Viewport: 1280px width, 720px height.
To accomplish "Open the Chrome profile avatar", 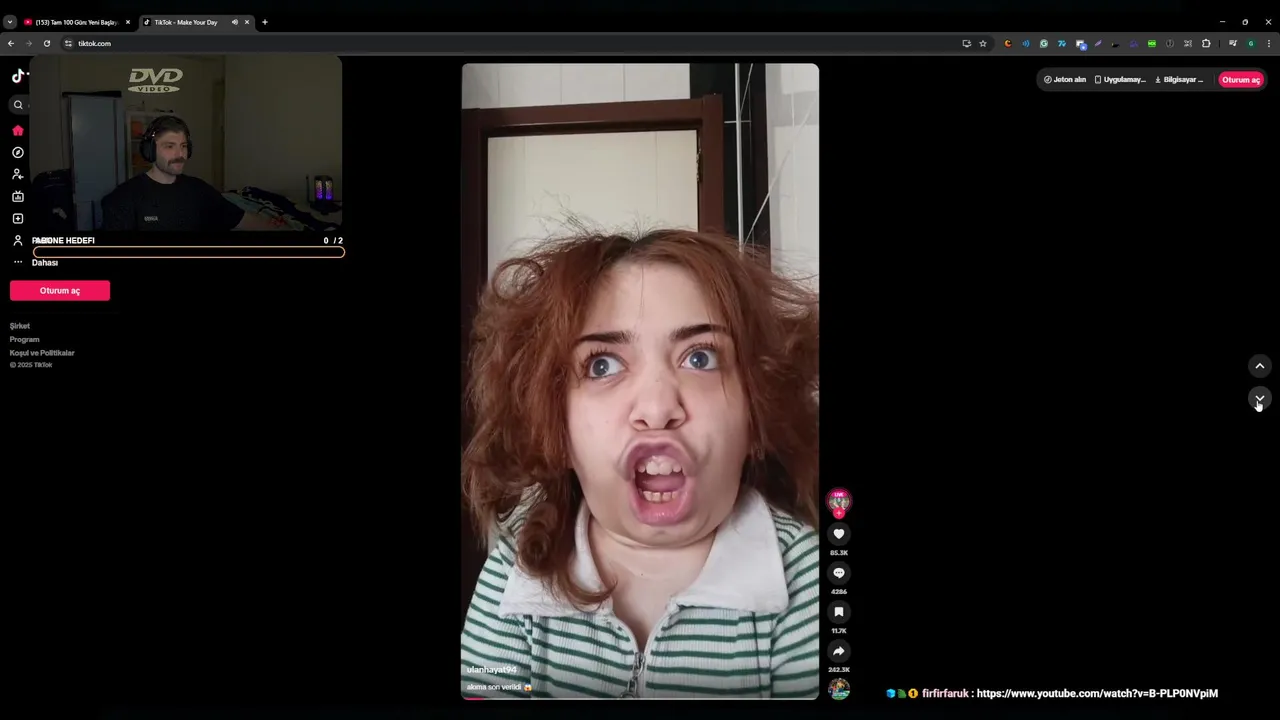I will pos(1251,44).
